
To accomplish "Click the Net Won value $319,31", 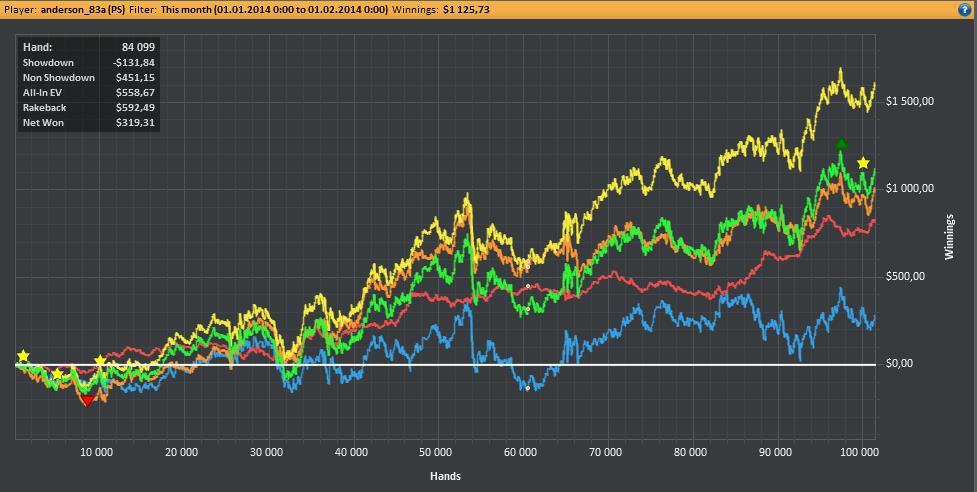I will [x=135, y=123].
